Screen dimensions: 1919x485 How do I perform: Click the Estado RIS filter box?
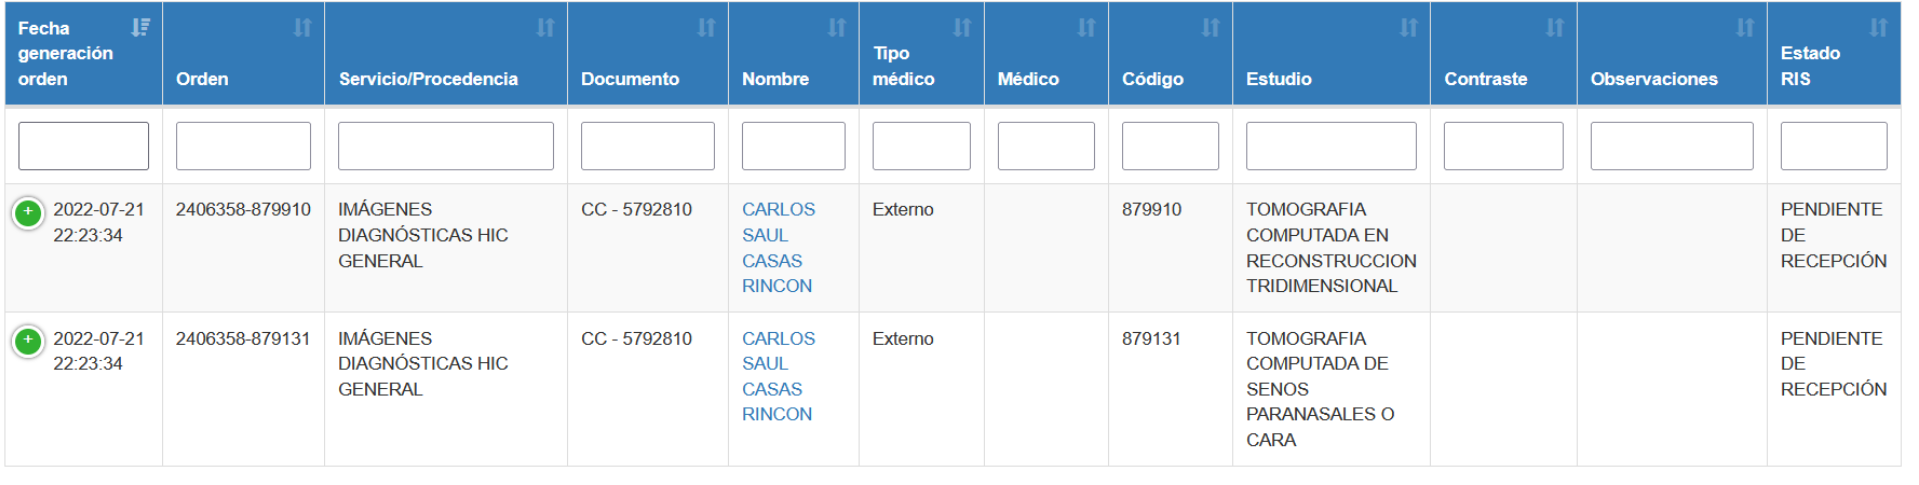(x=1833, y=146)
